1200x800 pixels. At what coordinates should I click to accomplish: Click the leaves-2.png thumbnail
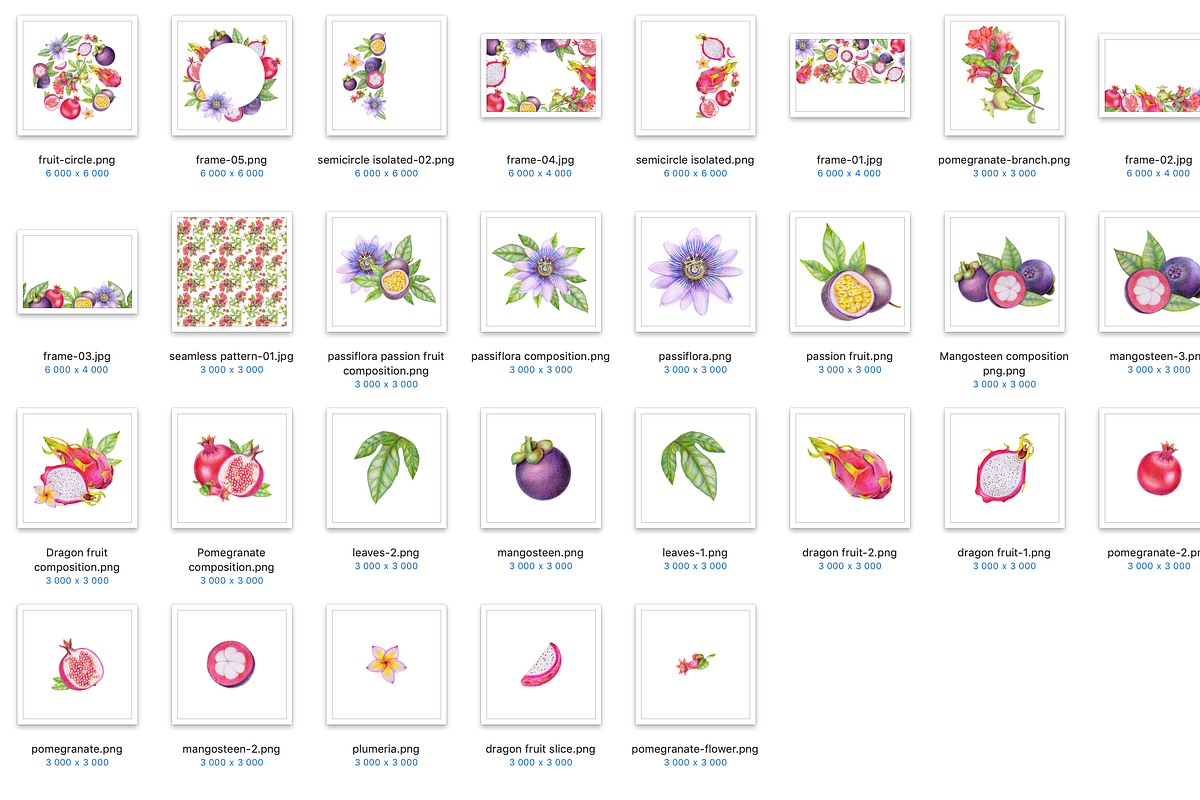pyautogui.click(x=386, y=468)
